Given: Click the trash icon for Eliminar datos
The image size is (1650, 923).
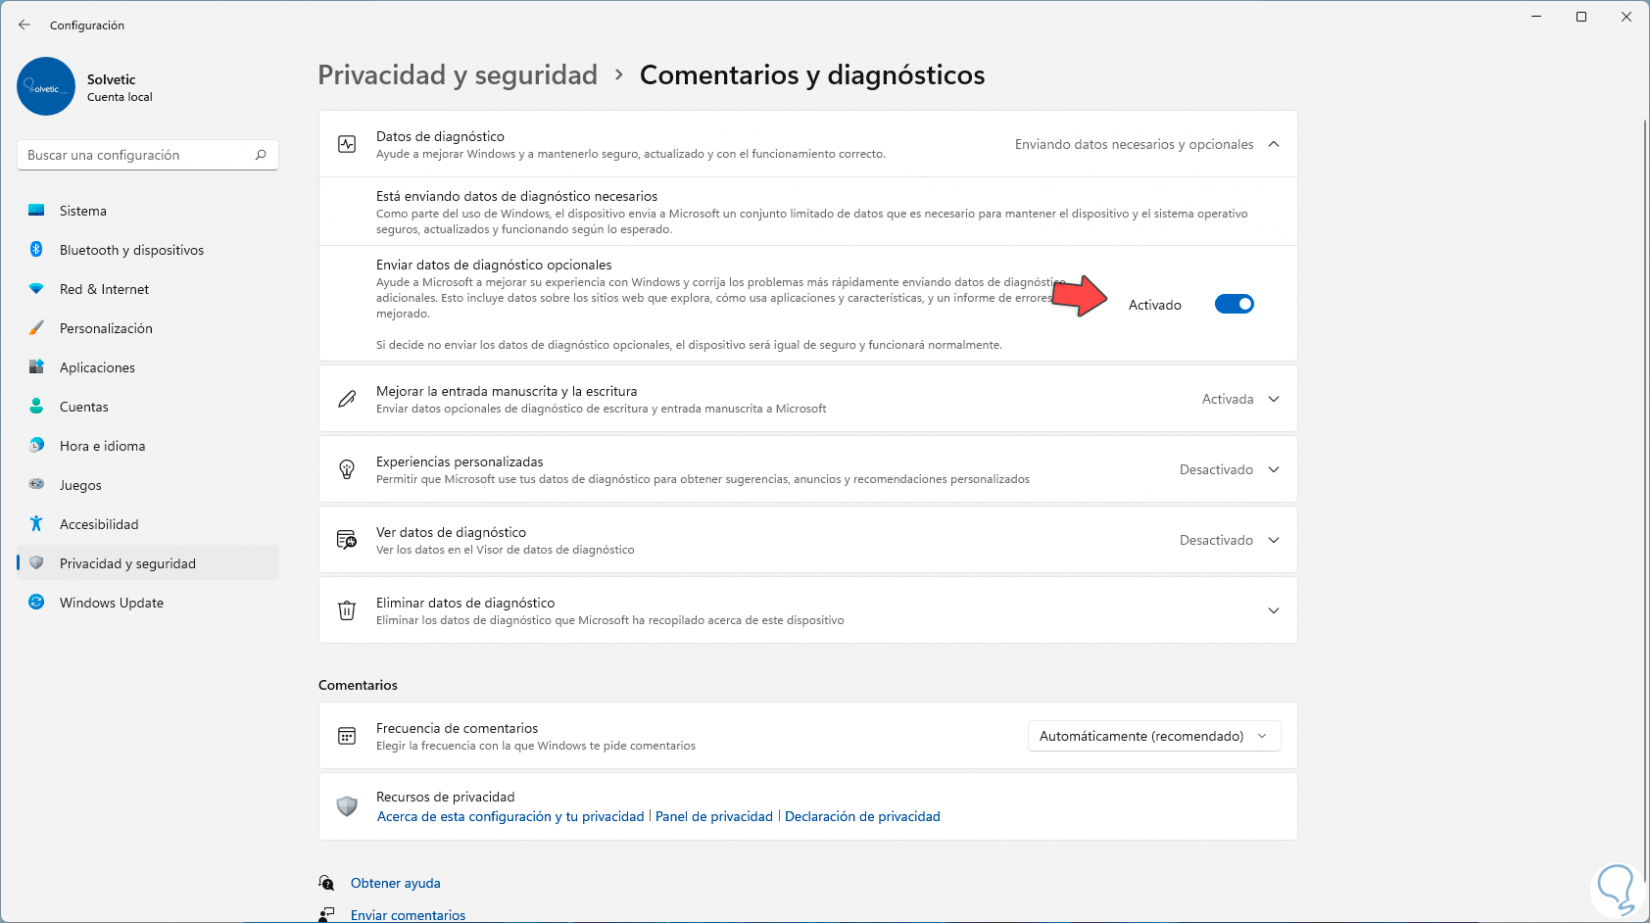Looking at the screenshot, I should [x=347, y=611].
